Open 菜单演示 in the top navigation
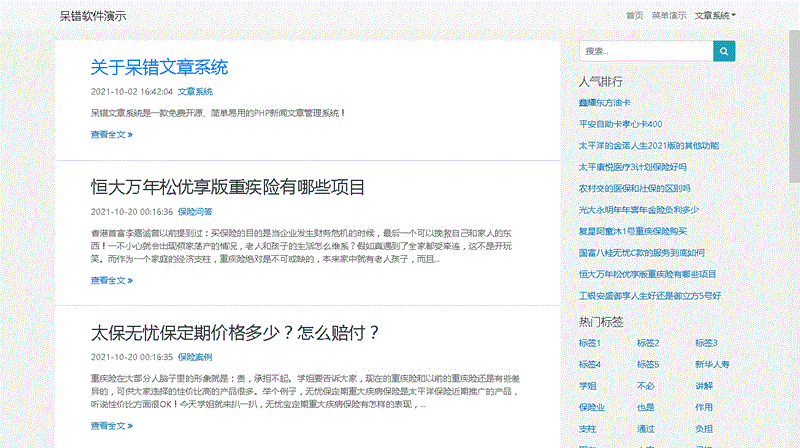The width and height of the screenshot is (800, 448). point(669,16)
